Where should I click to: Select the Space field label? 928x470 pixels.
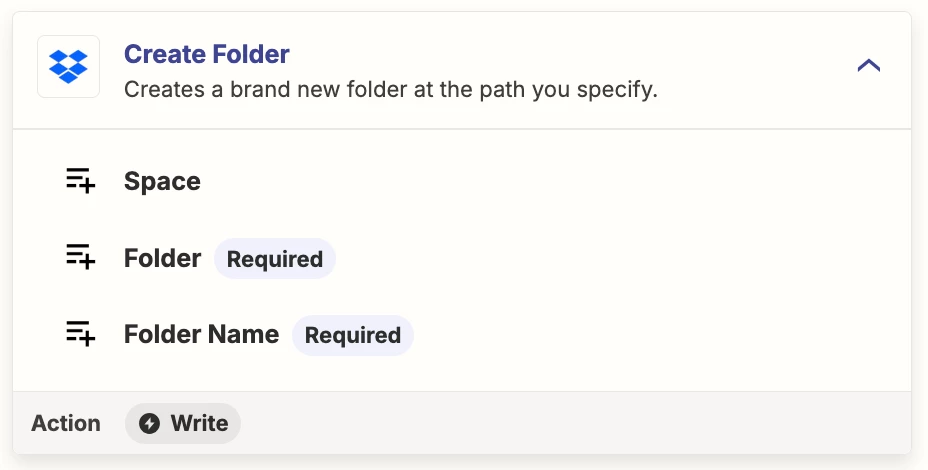[162, 181]
